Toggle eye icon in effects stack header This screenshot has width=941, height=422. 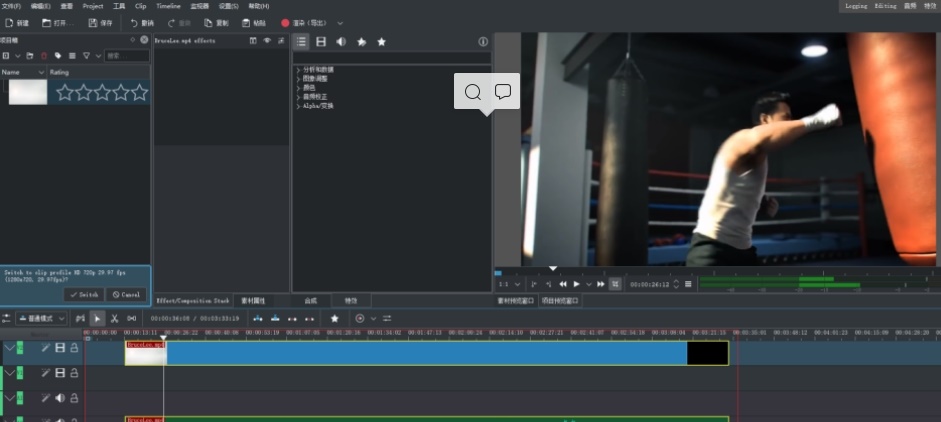(266, 41)
